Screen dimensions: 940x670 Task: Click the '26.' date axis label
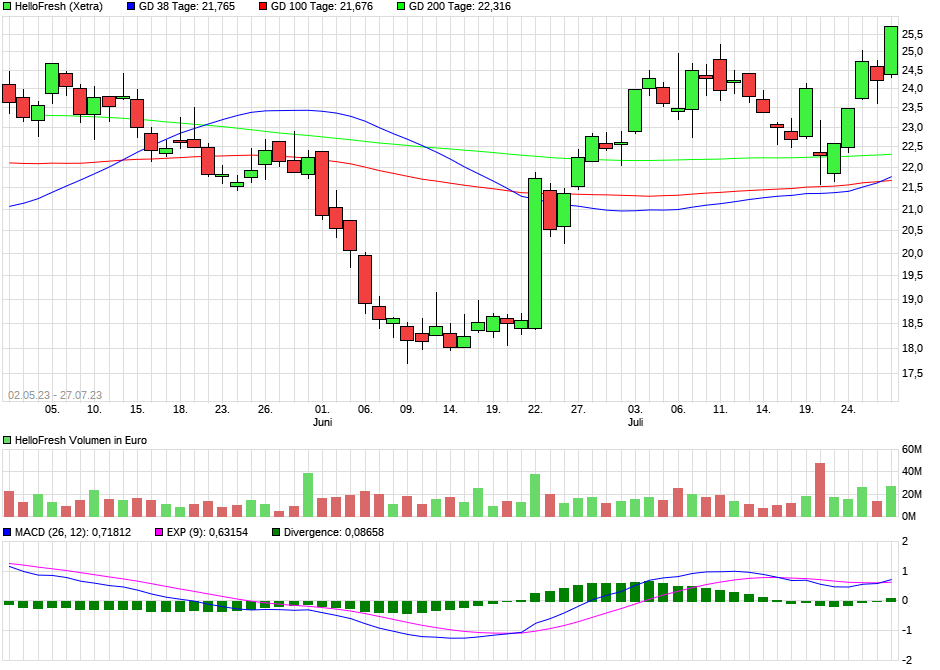coord(265,409)
